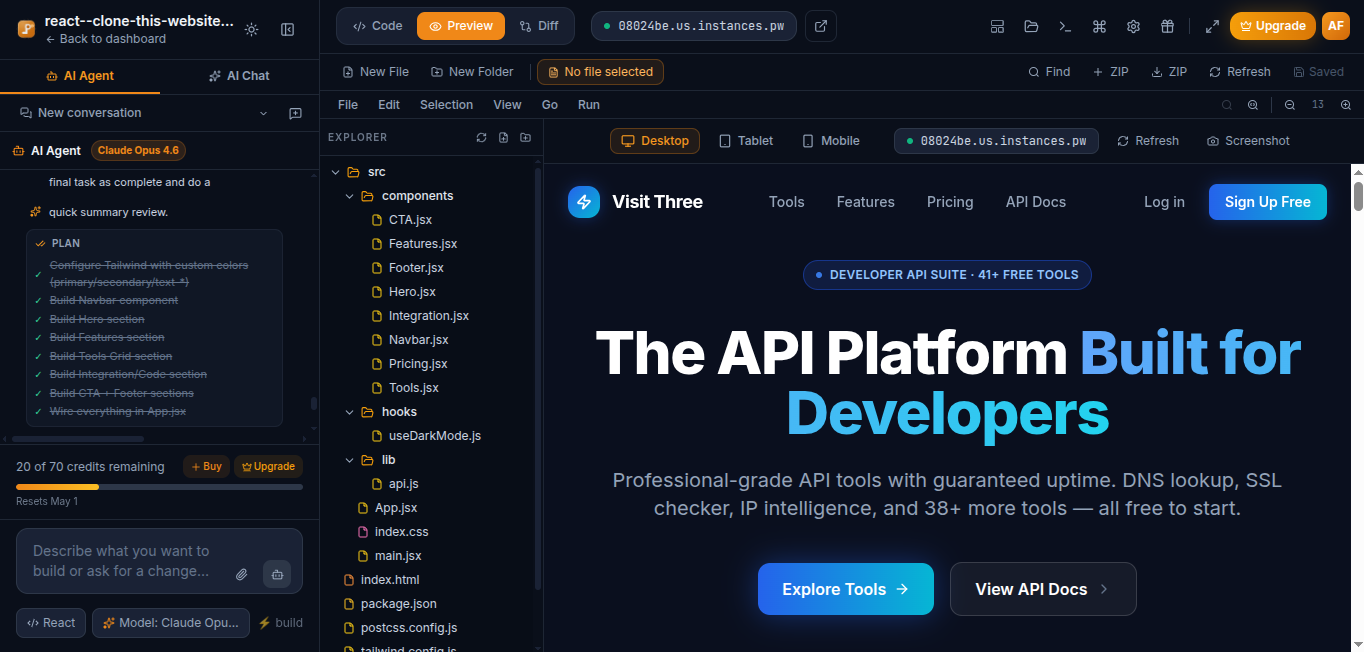Screen dimensions: 1364x652
Task: Click the paperclip attachment icon
Action: [x=242, y=574]
